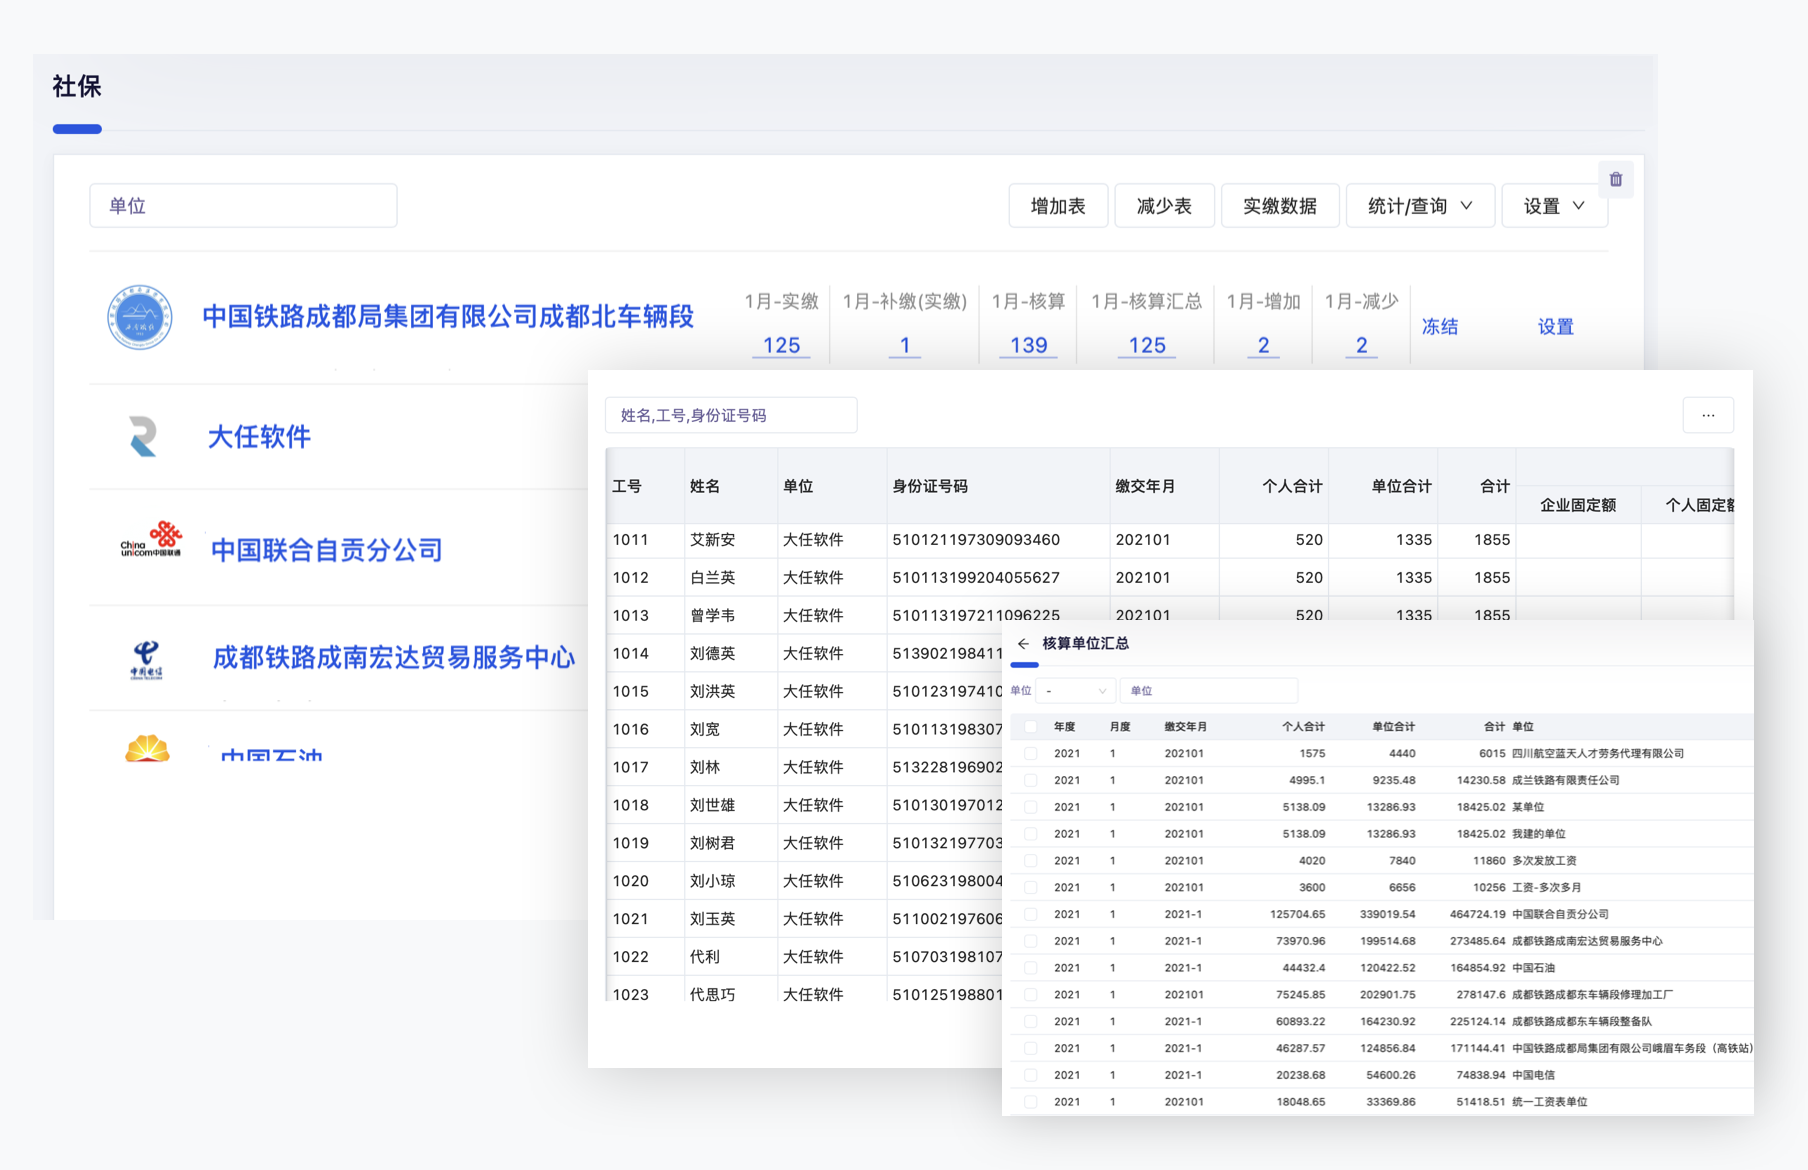Click the 减少表 button

pyautogui.click(x=1164, y=206)
